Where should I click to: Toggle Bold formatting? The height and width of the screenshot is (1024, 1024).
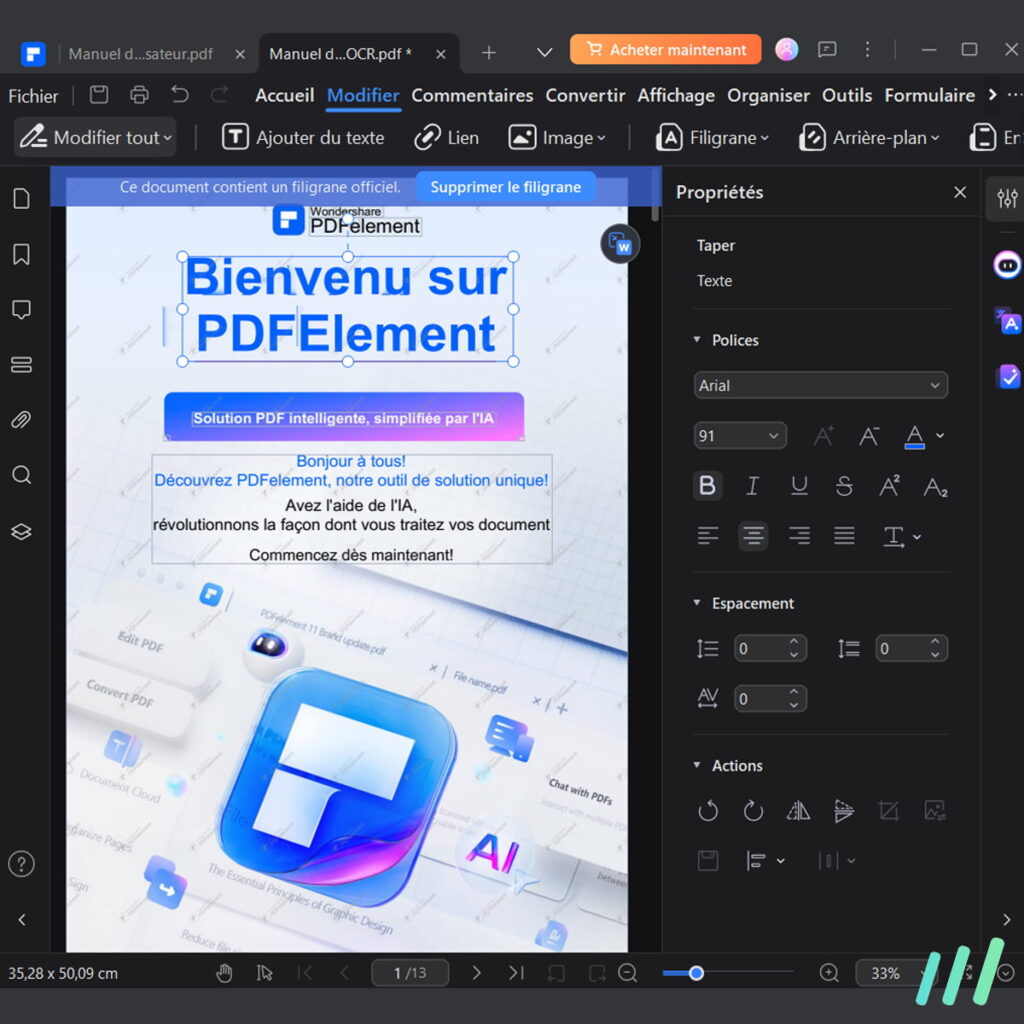click(707, 486)
